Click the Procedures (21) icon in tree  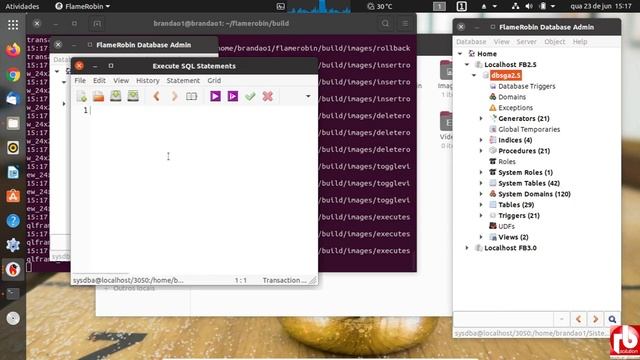(493, 151)
